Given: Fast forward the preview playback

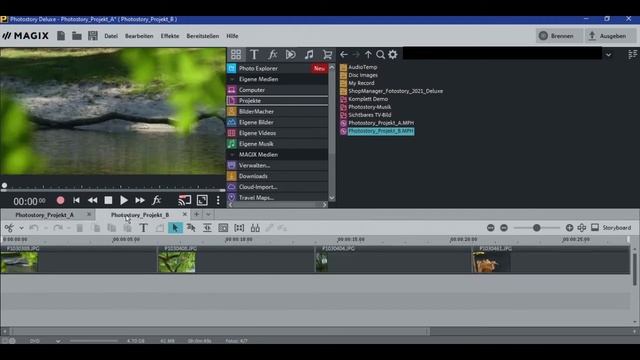Looking at the screenshot, I should [140, 200].
